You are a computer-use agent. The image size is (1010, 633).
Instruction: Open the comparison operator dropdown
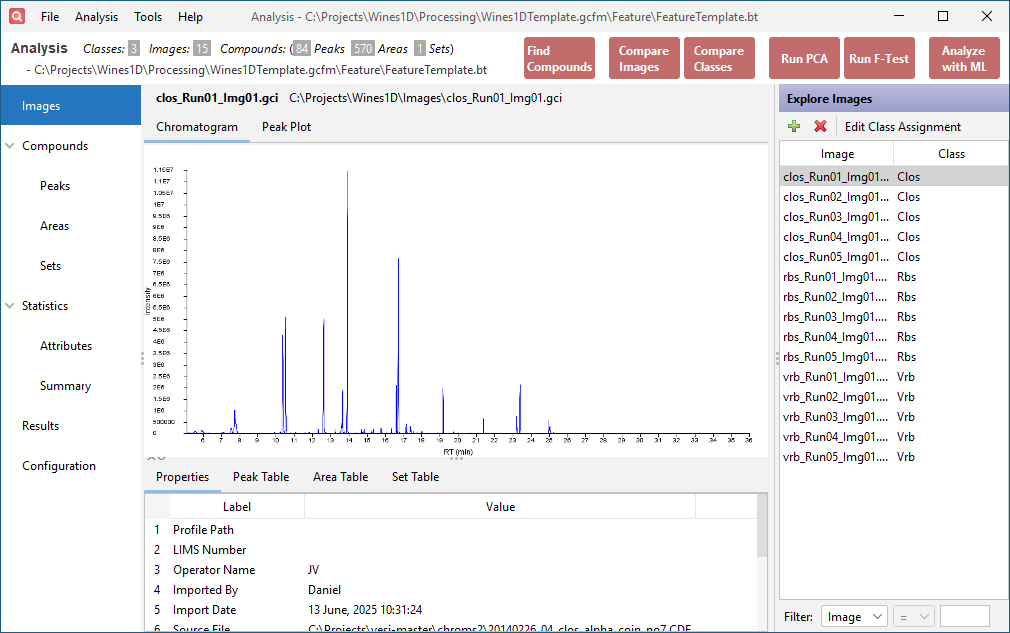[913, 616]
